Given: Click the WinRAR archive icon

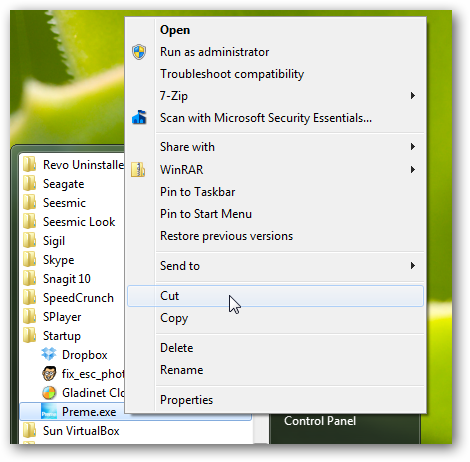Looking at the screenshot, I should pos(138,169).
